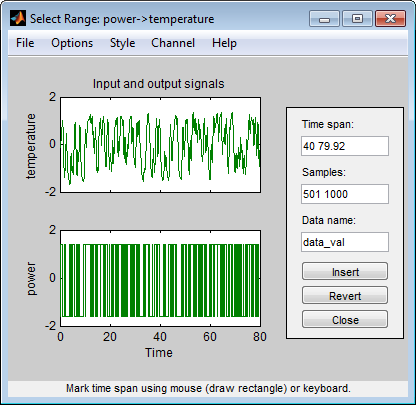This screenshot has height=405, width=416.
Task: Click the 'Input and output signals' title
Action: pos(158,84)
